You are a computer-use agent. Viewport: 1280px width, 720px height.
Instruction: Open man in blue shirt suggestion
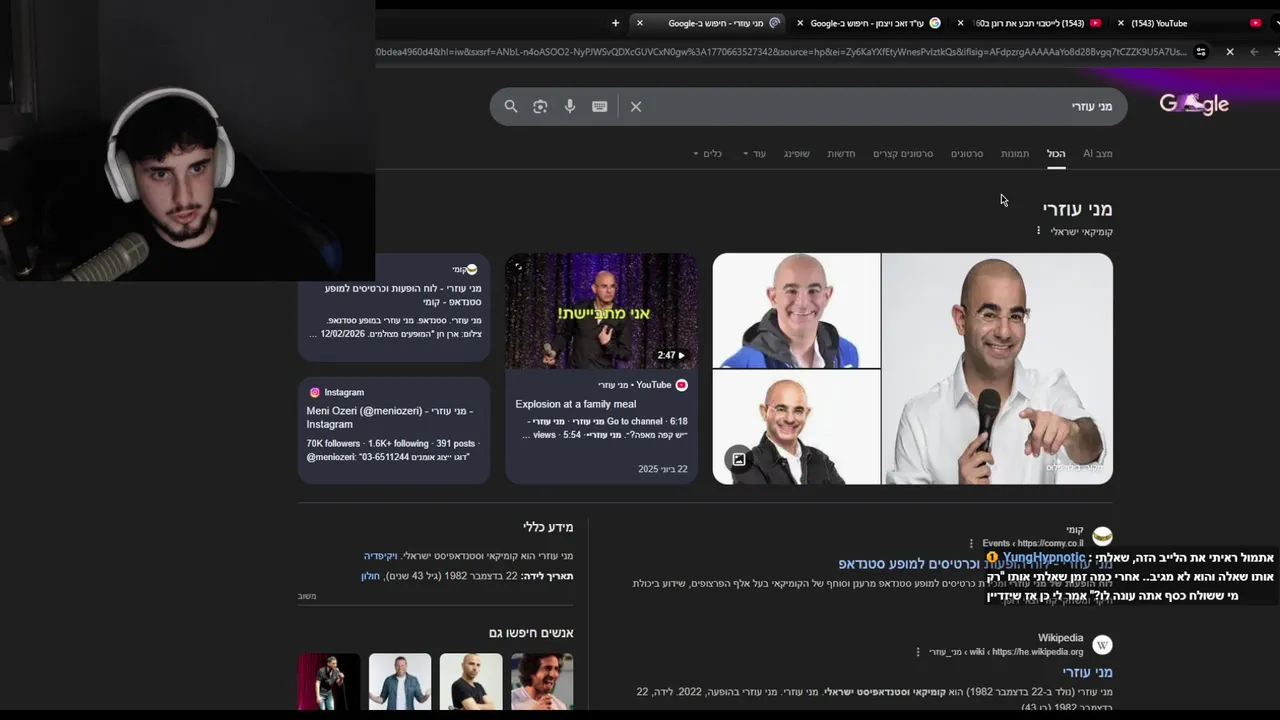click(x=400, y=682)
